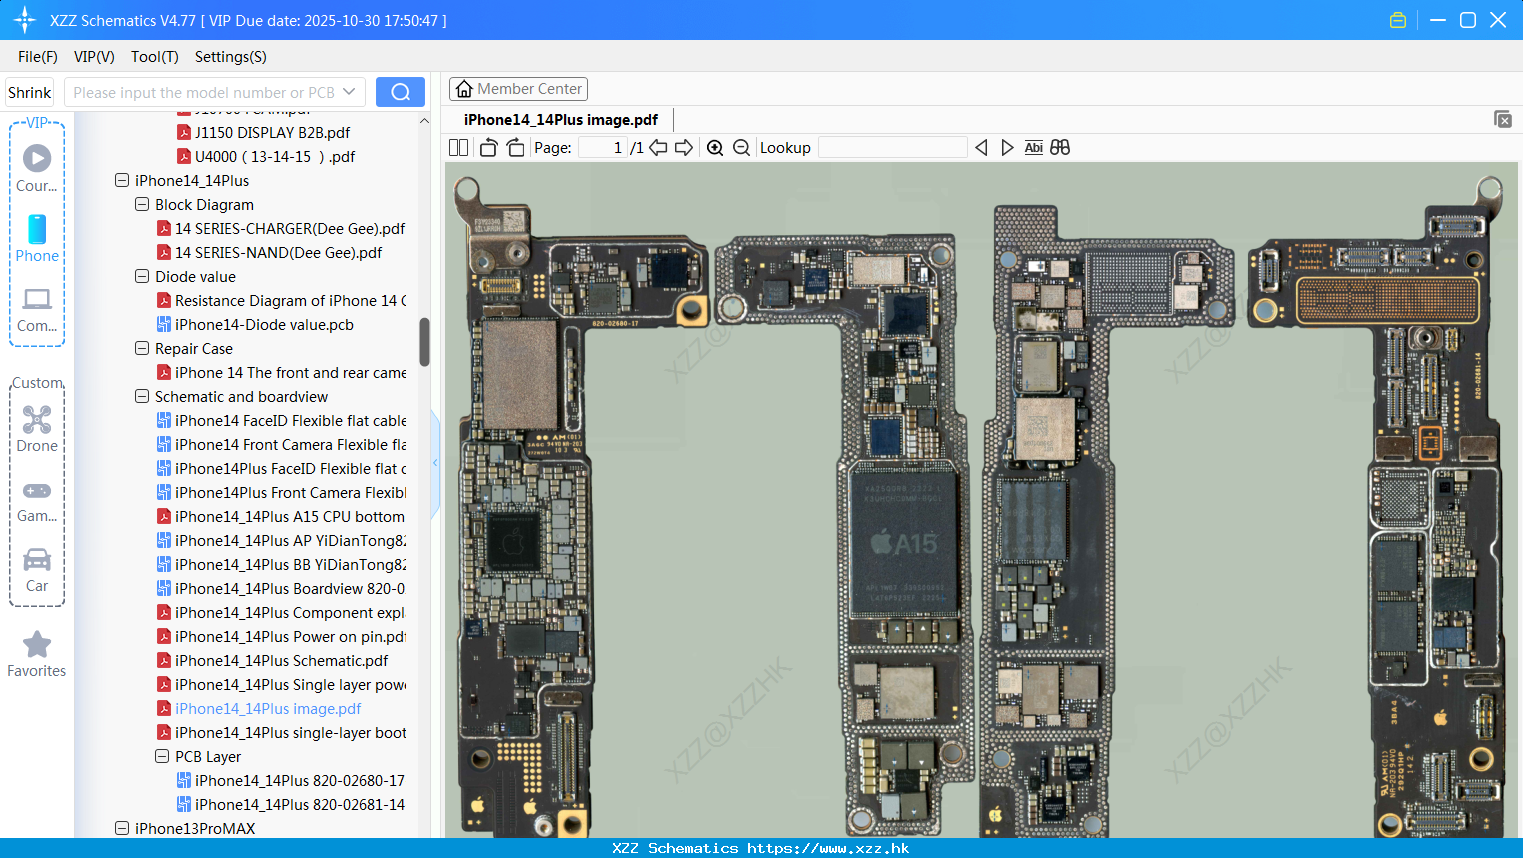The width and height of the screenshot is (1523, 858).
Task: Click tree scrollbar up arrow
Action: point(424,121)
